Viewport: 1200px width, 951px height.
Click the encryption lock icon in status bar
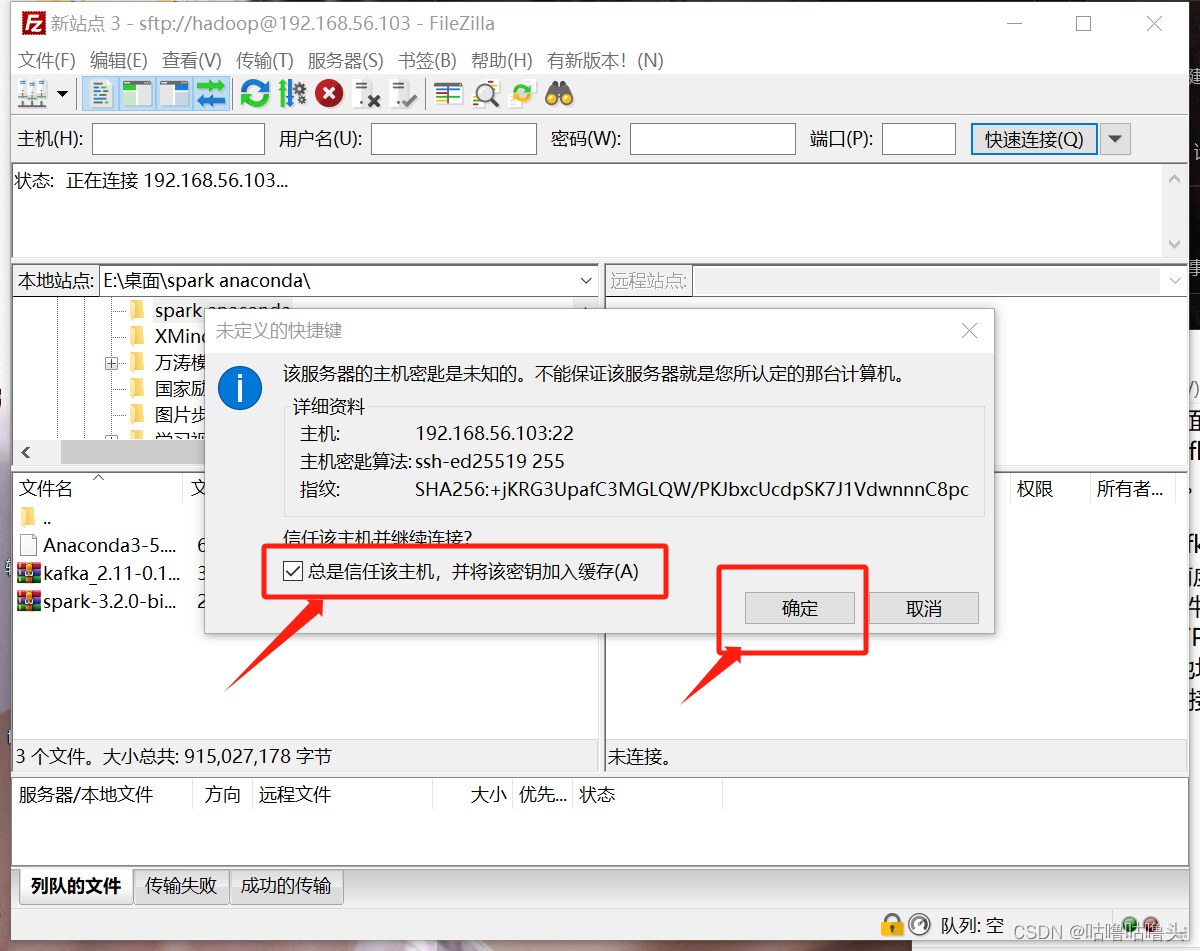(891, 924)
